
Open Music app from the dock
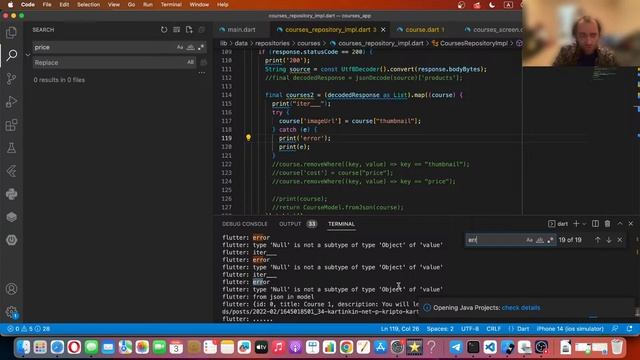278,347
